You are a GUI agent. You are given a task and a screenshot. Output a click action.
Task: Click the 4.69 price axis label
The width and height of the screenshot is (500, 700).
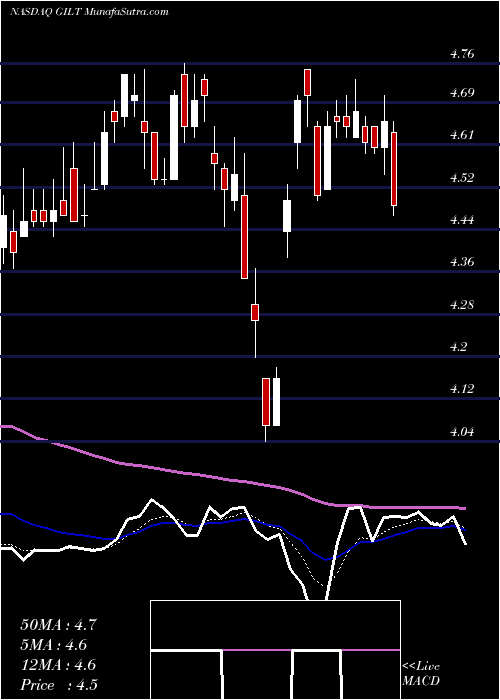(462, 93)
